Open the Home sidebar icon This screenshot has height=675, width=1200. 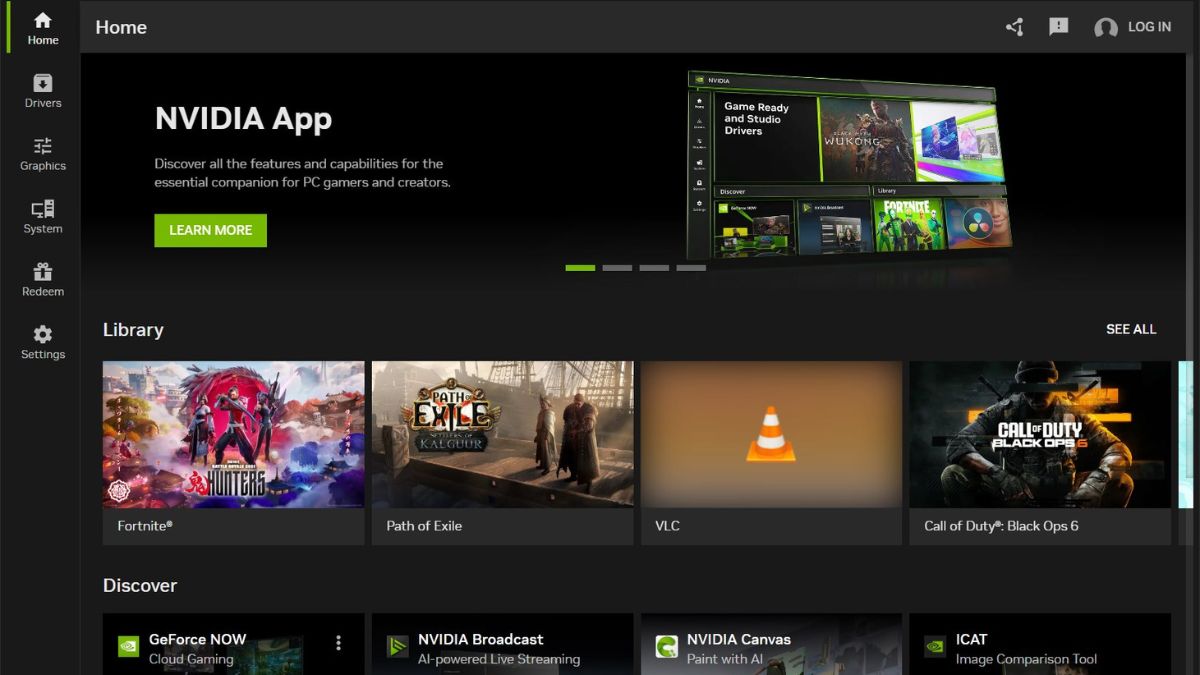tap(42, 20)
